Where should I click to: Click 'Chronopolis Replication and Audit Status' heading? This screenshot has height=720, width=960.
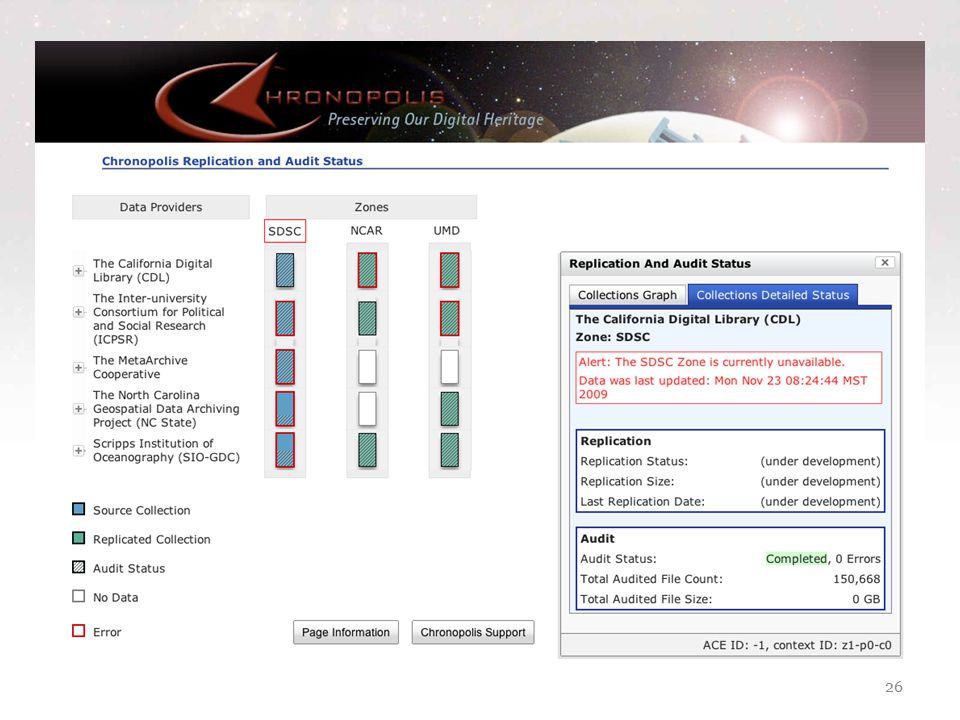pos(232,161)
